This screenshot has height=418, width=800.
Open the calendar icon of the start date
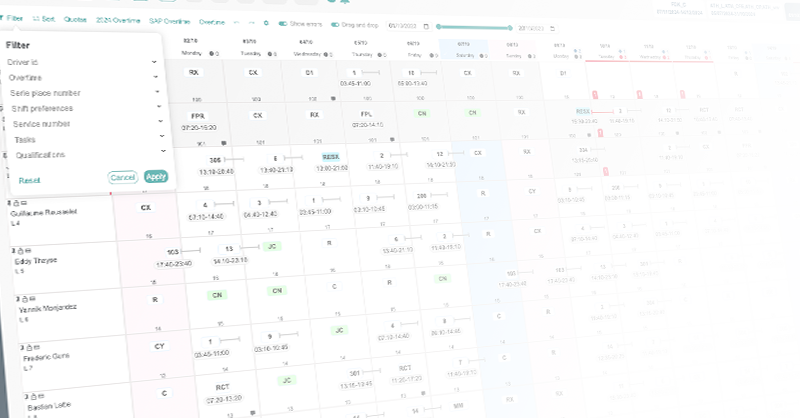click(x=427, y=26)
